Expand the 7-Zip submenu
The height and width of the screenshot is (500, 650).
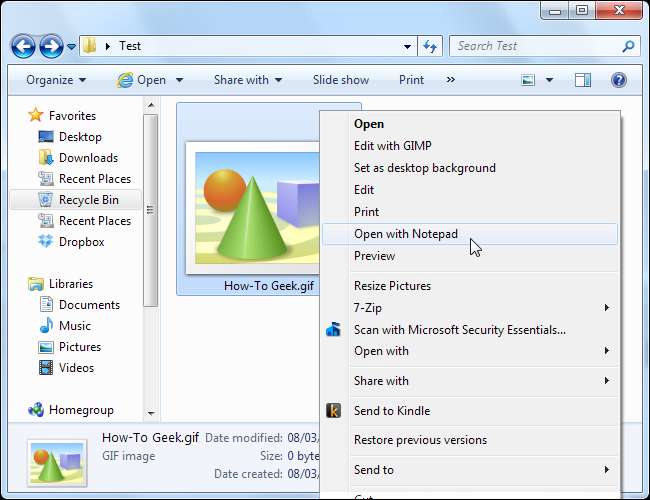pos(470,308)
